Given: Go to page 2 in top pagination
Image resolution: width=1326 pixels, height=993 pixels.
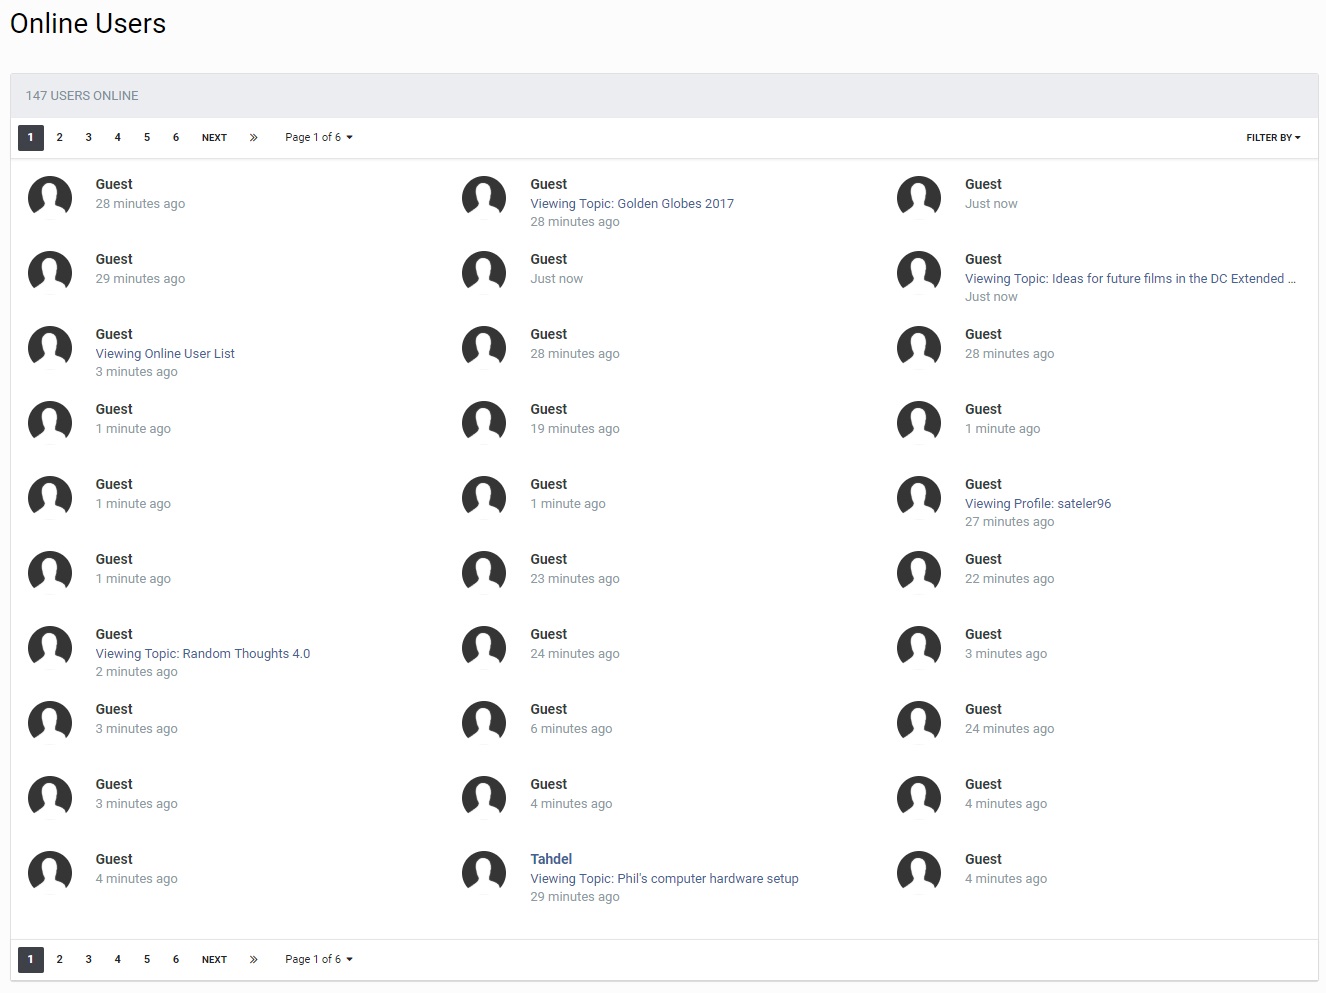Looking at the screenshot, I should (x=60, y=138).
